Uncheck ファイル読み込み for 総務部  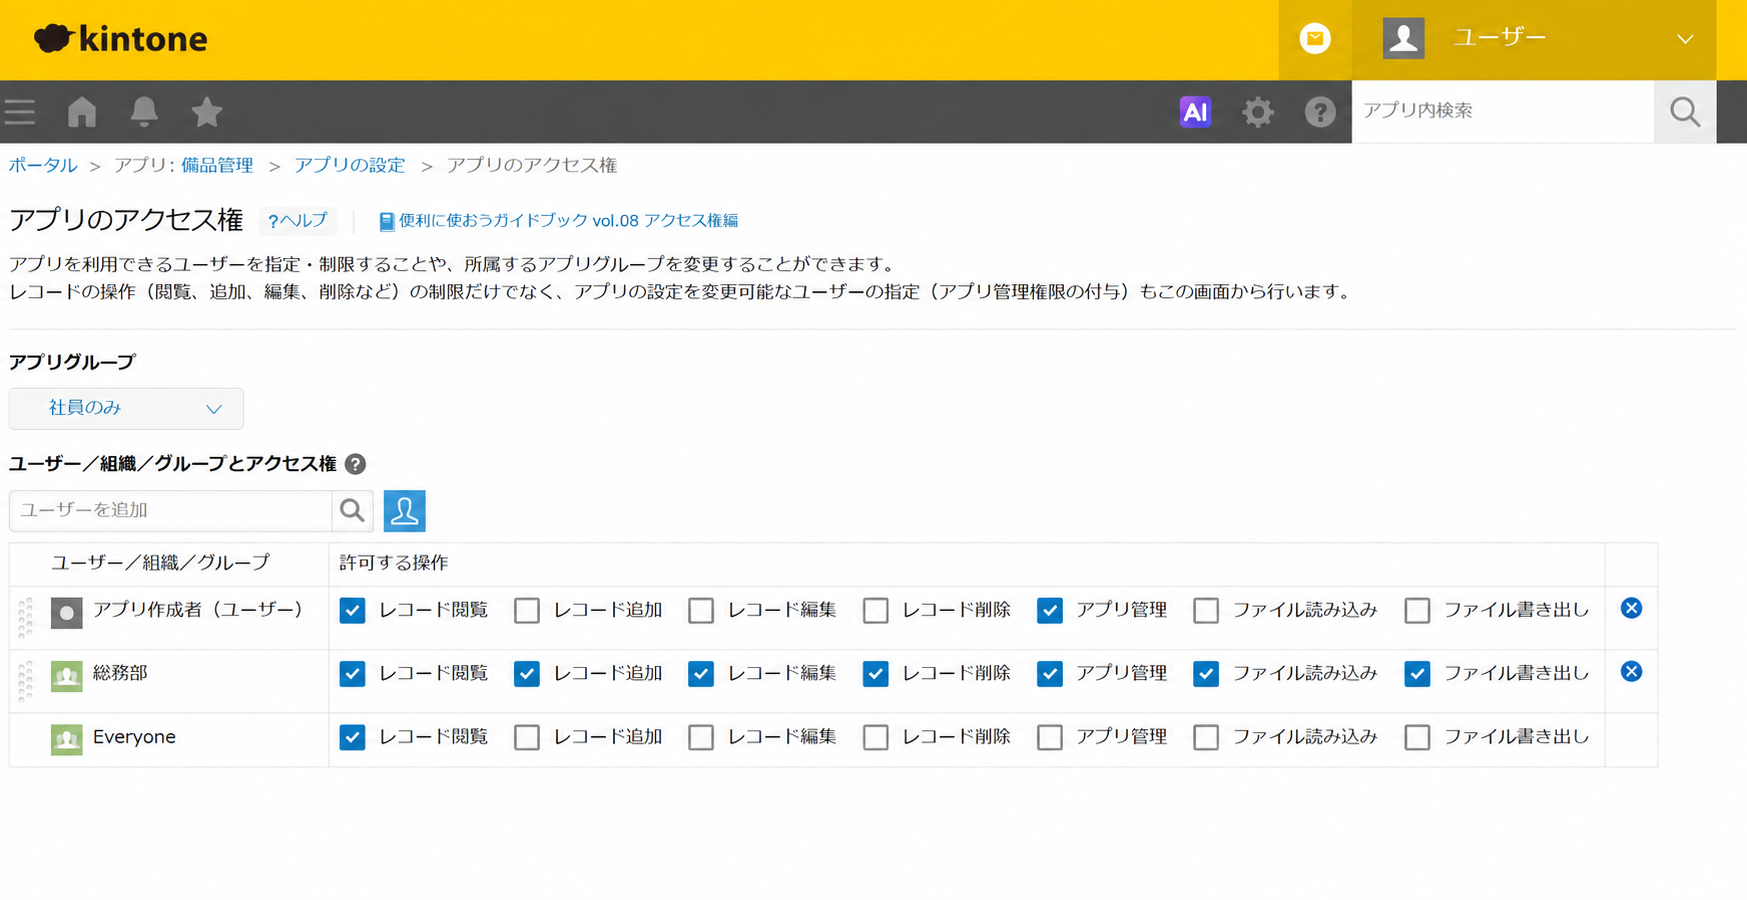click(1206, 674)
